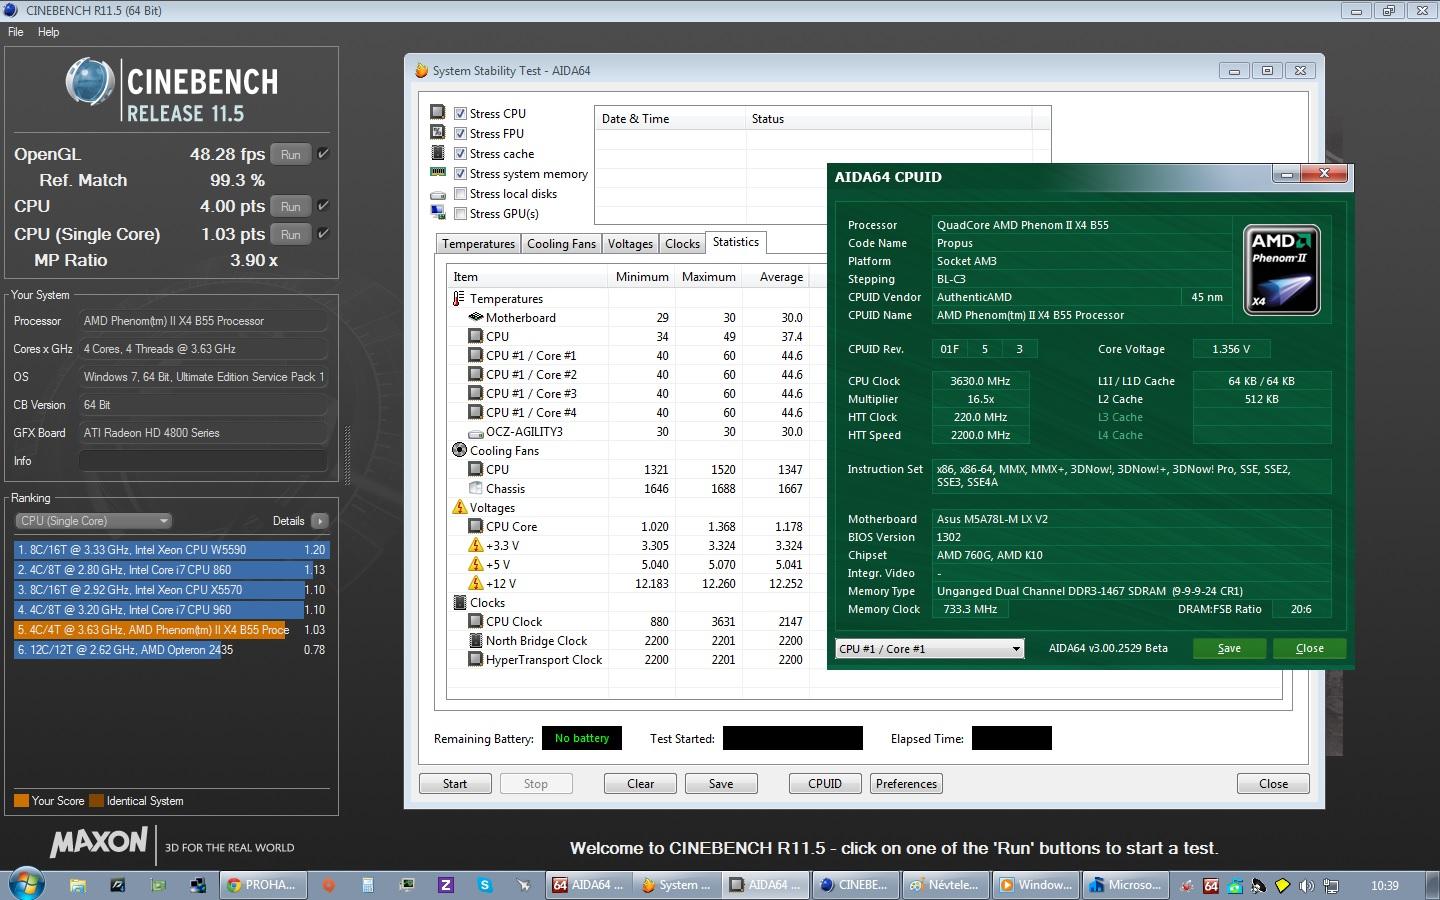Click the Stress CPU chip icon
This screenshot has height=900, width=1440.
[x=437, y=112]
